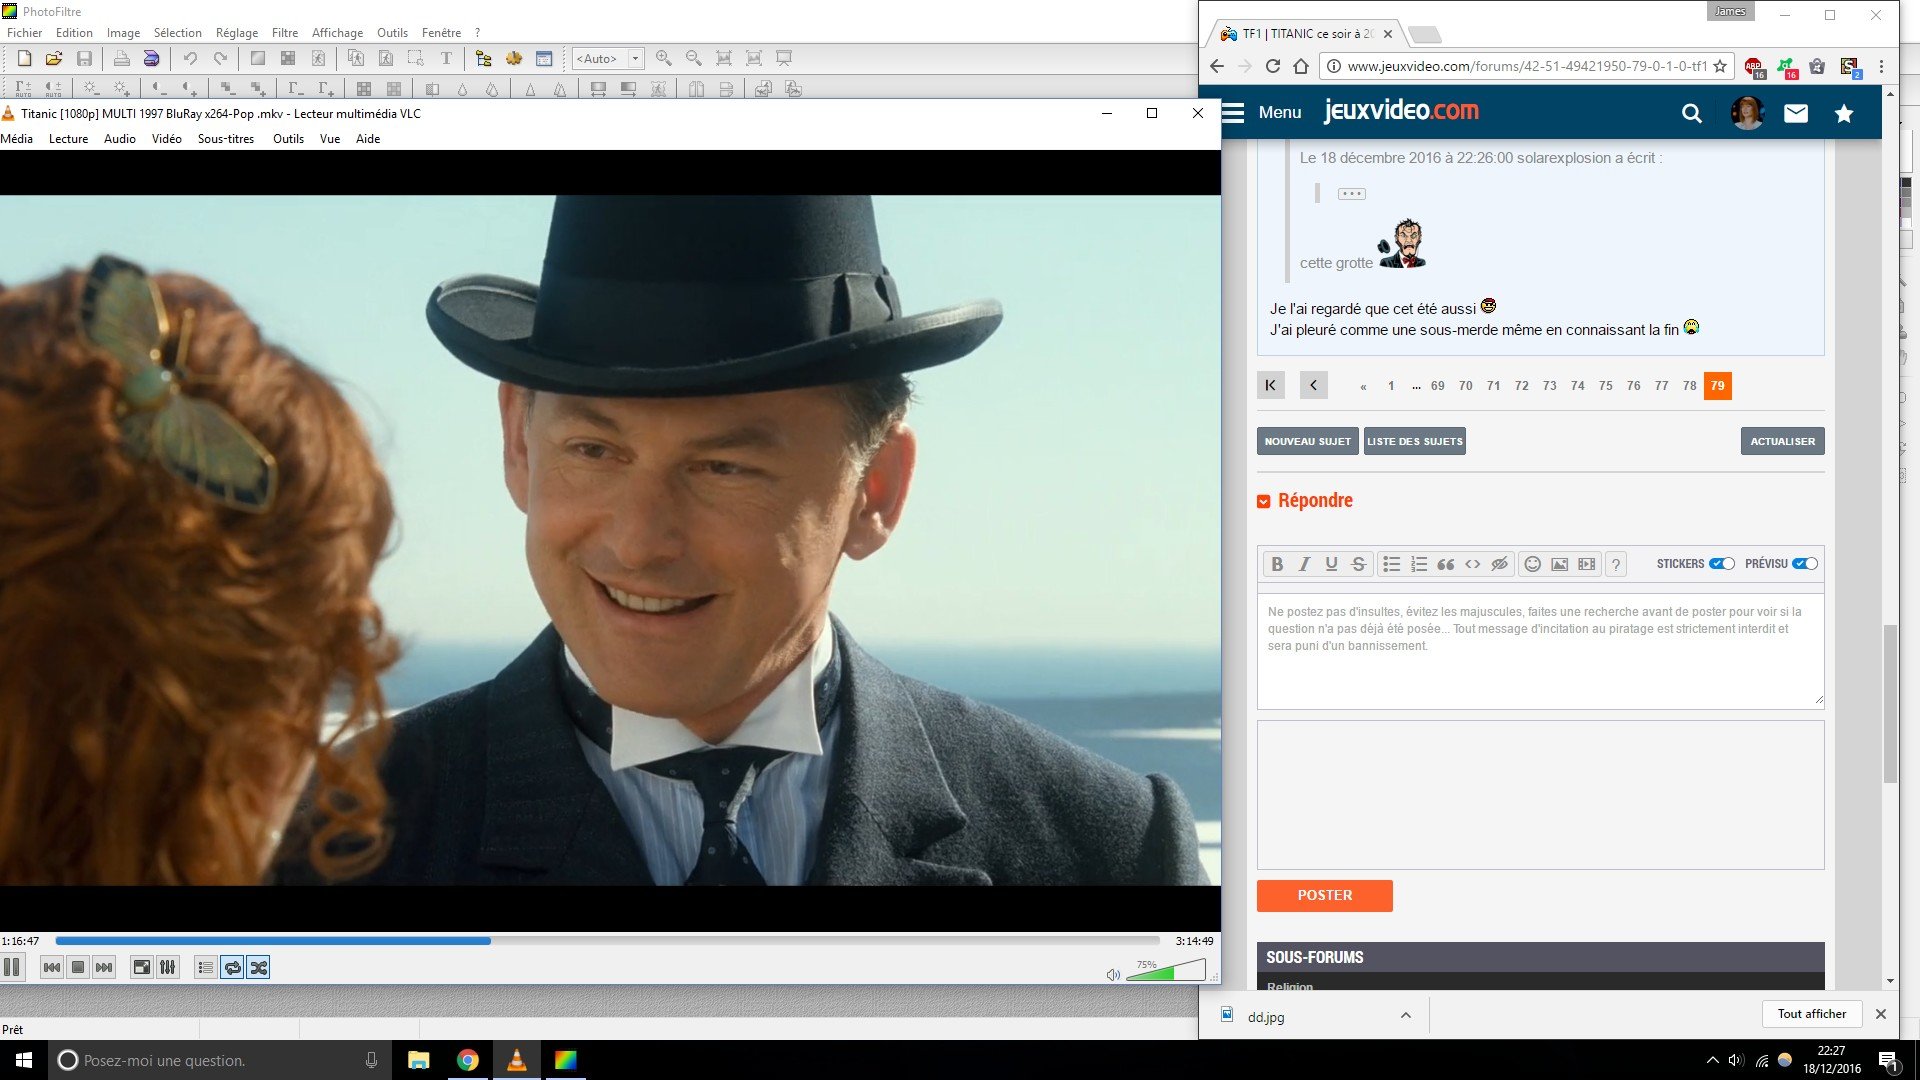Toggle VLC shuffle mode button
The height and width of the screenshot is (1080, 1920).
click(259, 967)
